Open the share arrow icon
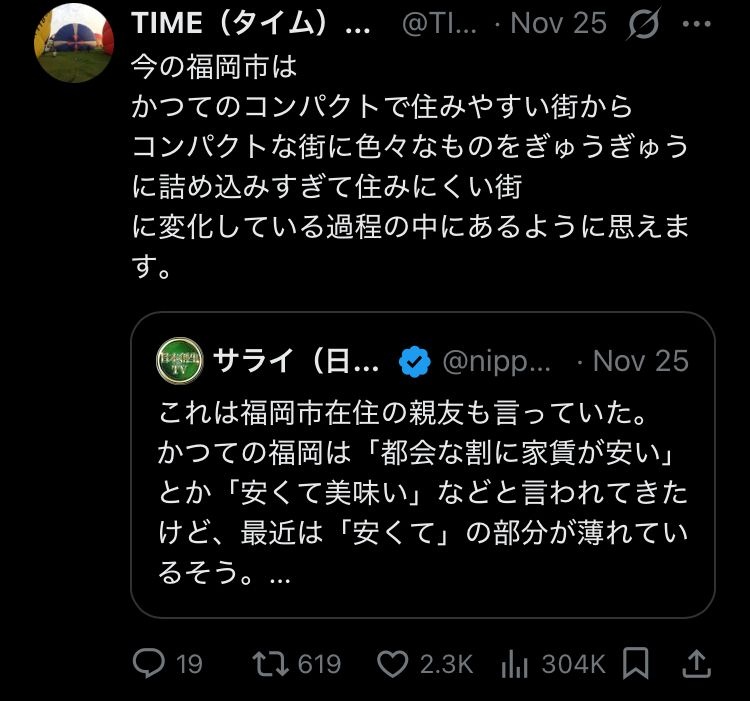Screen dimensions: 750x701 (695, 662)
